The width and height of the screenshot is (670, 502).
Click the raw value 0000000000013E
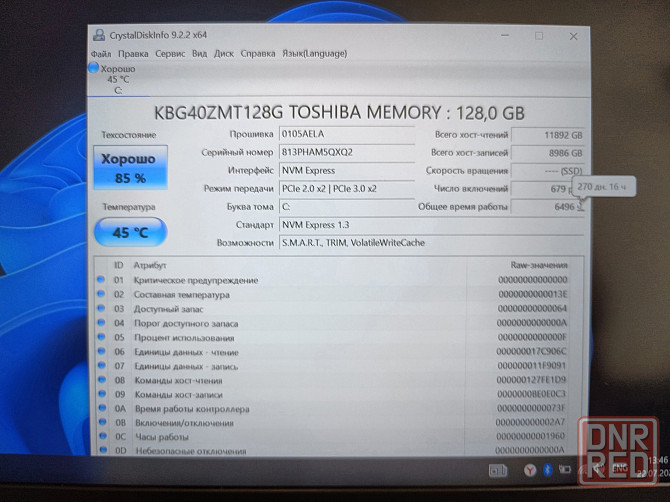pos(532,294)
